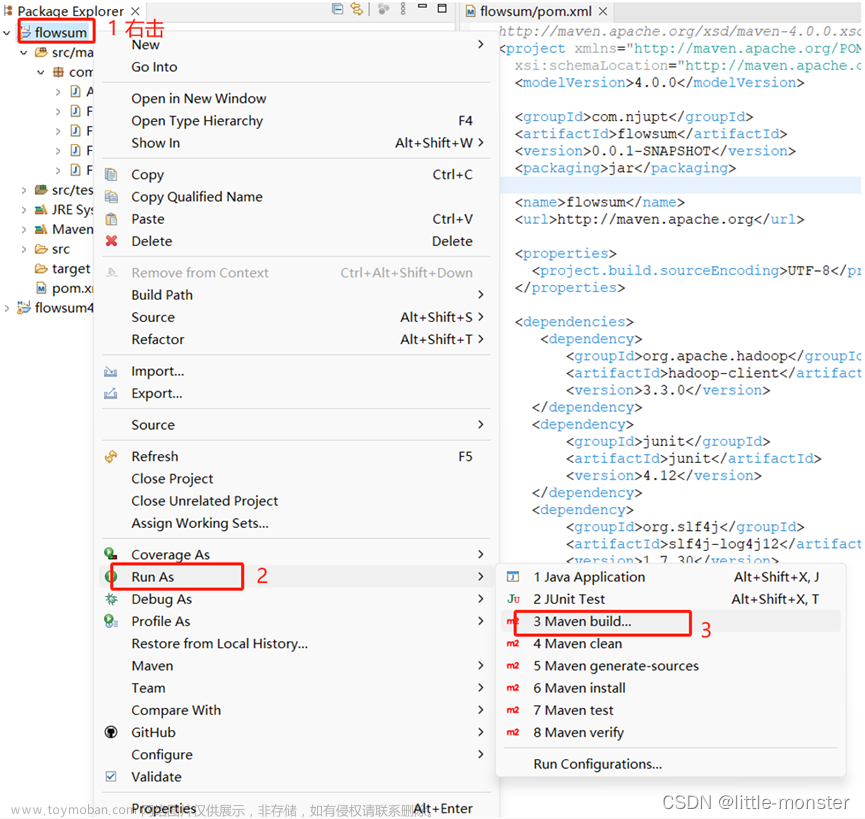This screenshot has width=865, height=819.
Task: Choose Go Into from context menu
Action: tap(296, 67)
